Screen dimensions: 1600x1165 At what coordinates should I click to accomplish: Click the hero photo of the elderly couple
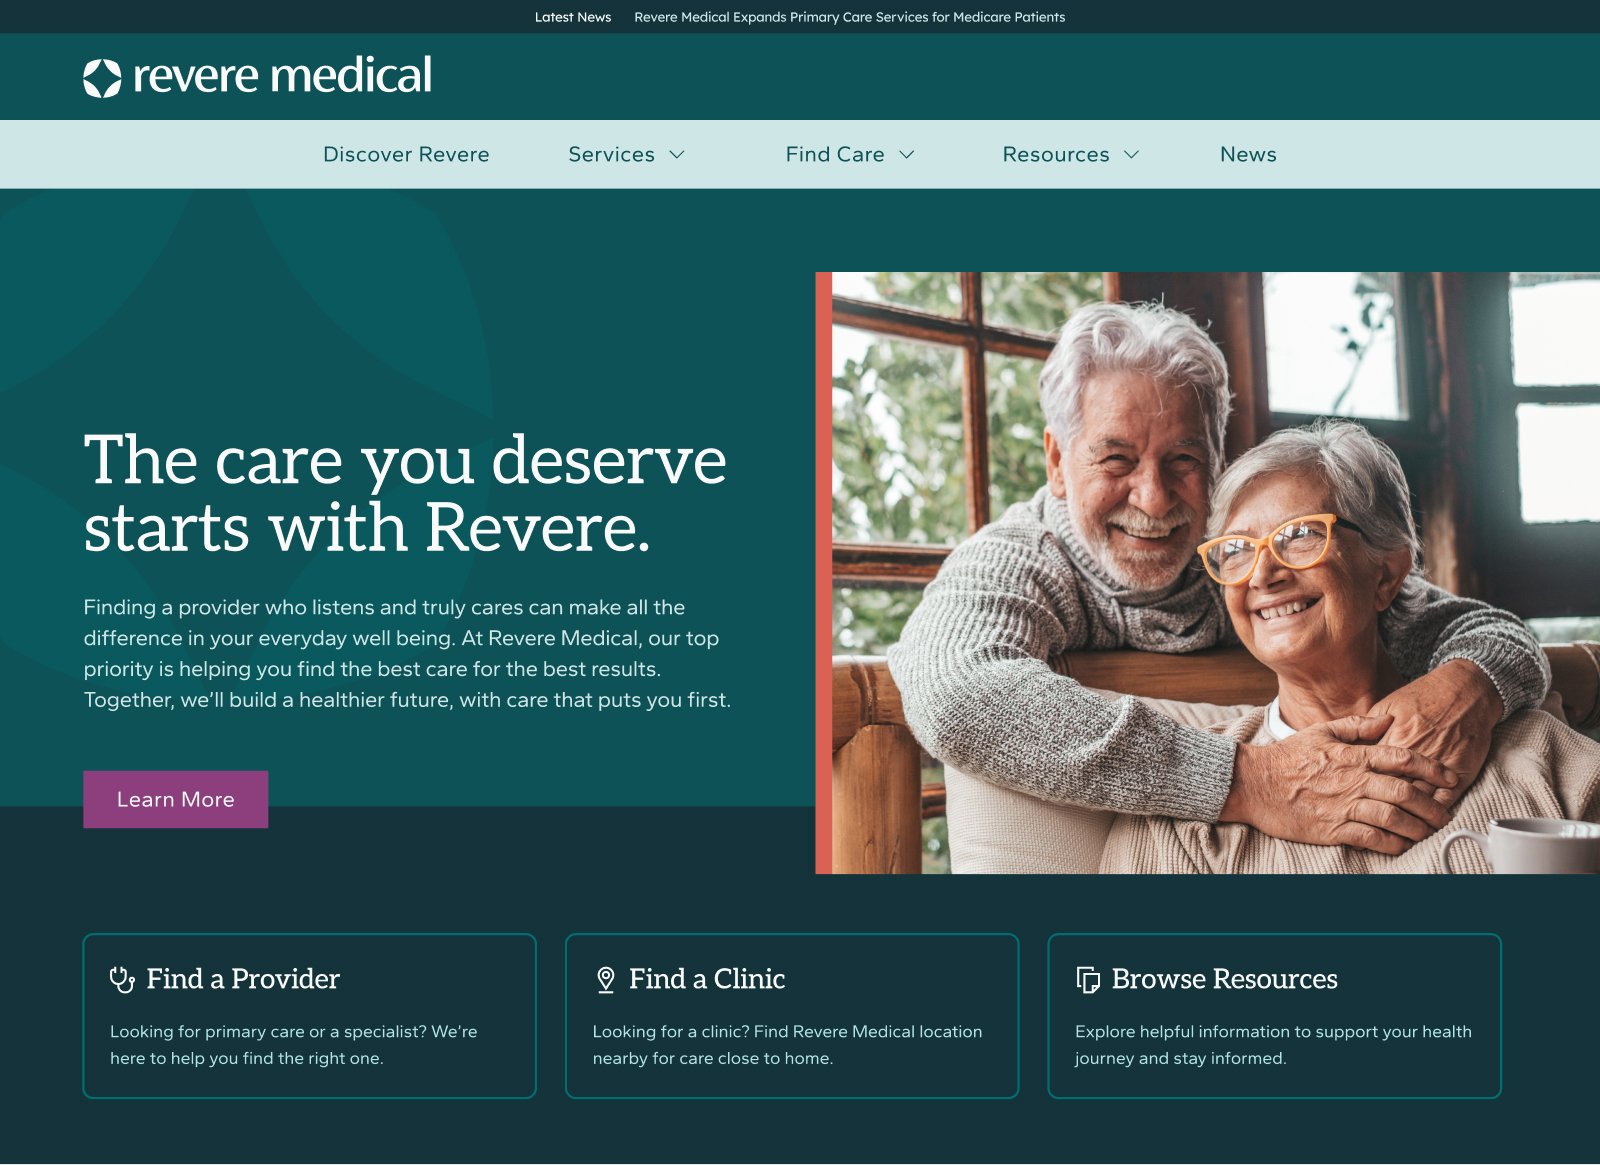pyautogui.click(x=1216, y=573)
